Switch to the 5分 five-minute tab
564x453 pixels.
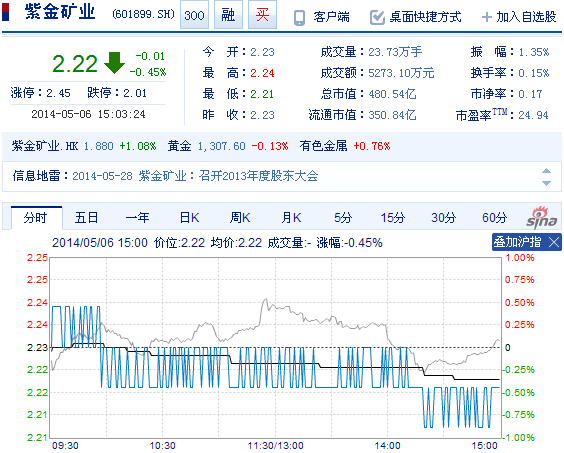(342, 218)
